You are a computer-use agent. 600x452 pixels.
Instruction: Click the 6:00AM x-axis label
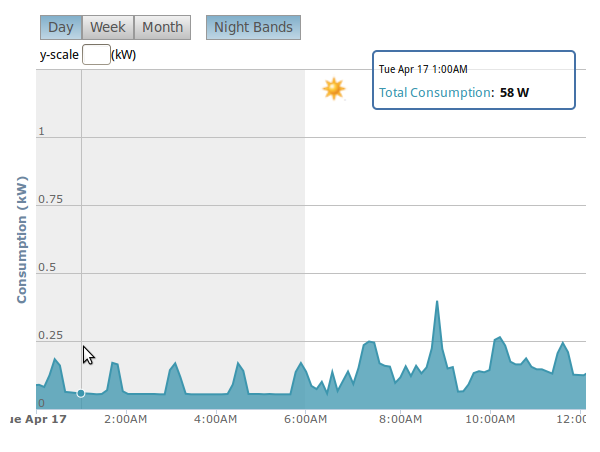pyautogui.click(x=304, y=420)
